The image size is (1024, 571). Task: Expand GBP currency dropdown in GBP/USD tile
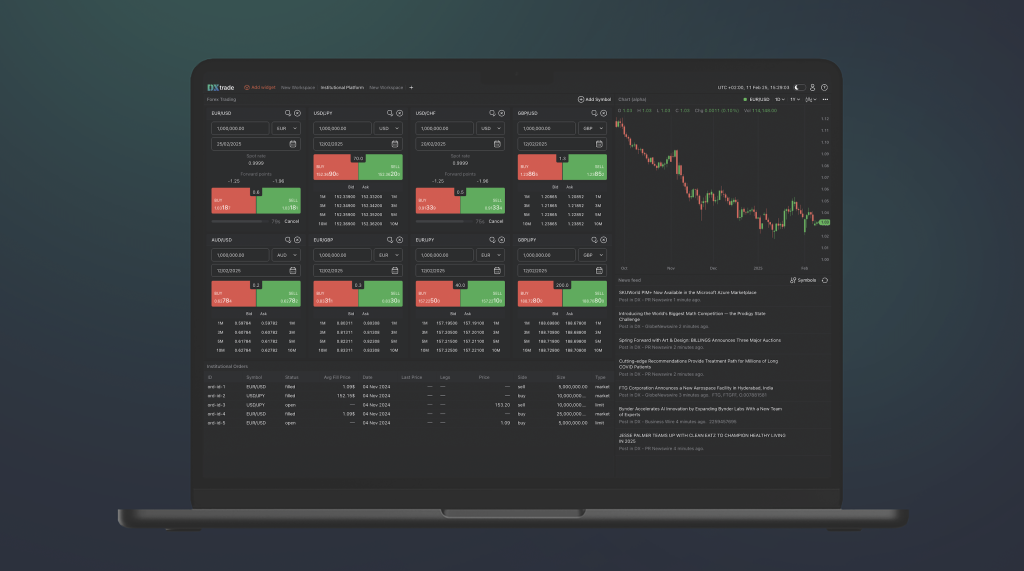click(x=593, y=128)
